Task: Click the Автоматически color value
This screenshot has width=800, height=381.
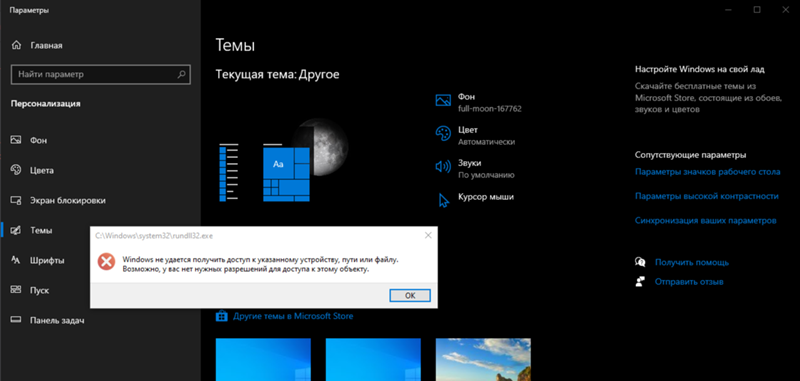Action: point(486,142)
